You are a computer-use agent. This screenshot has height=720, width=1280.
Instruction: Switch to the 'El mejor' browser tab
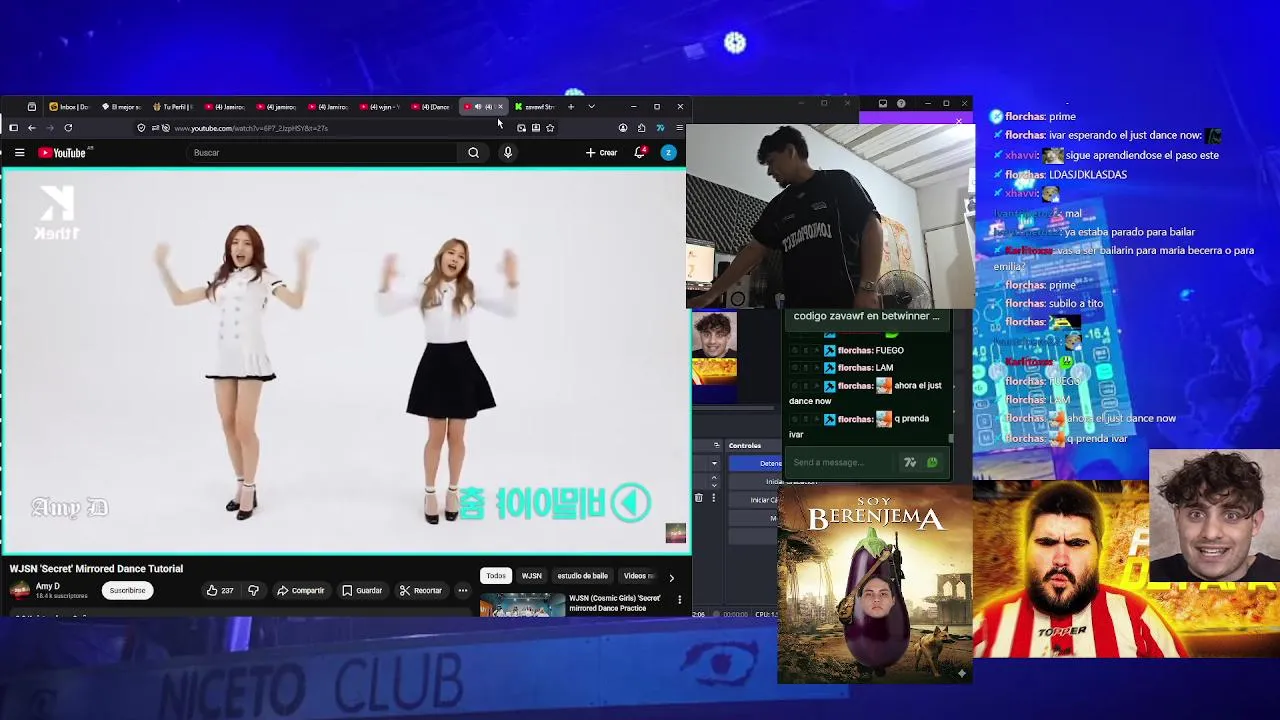(121, 107)
